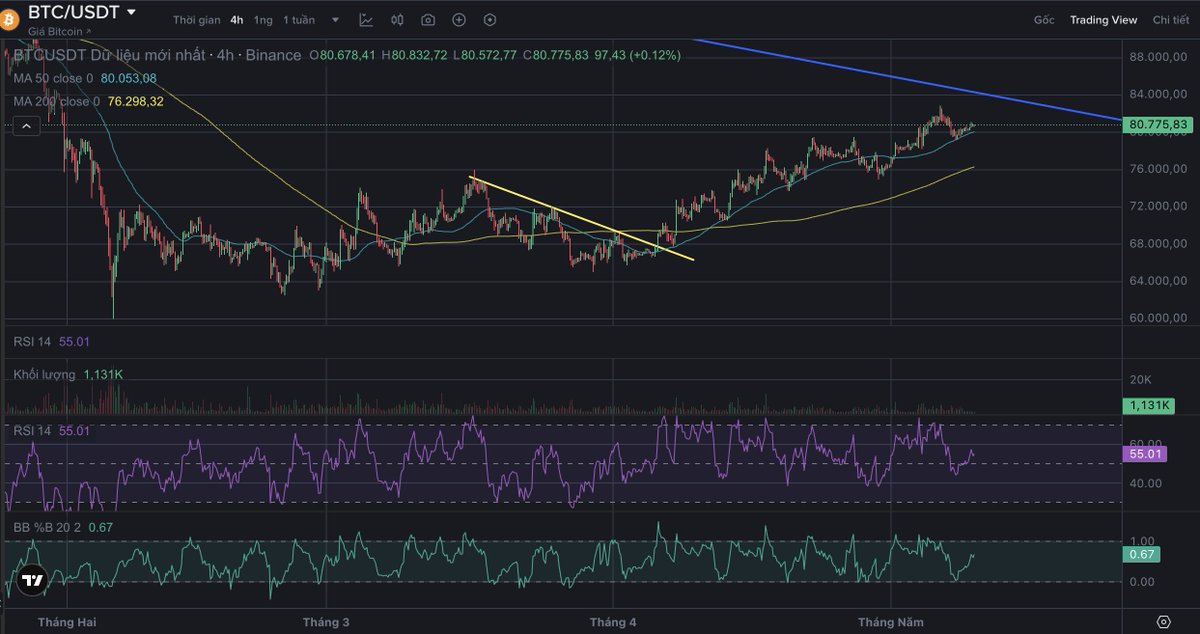
Task: Select the 1 tuần timeframe
Action: coord(299,20)
